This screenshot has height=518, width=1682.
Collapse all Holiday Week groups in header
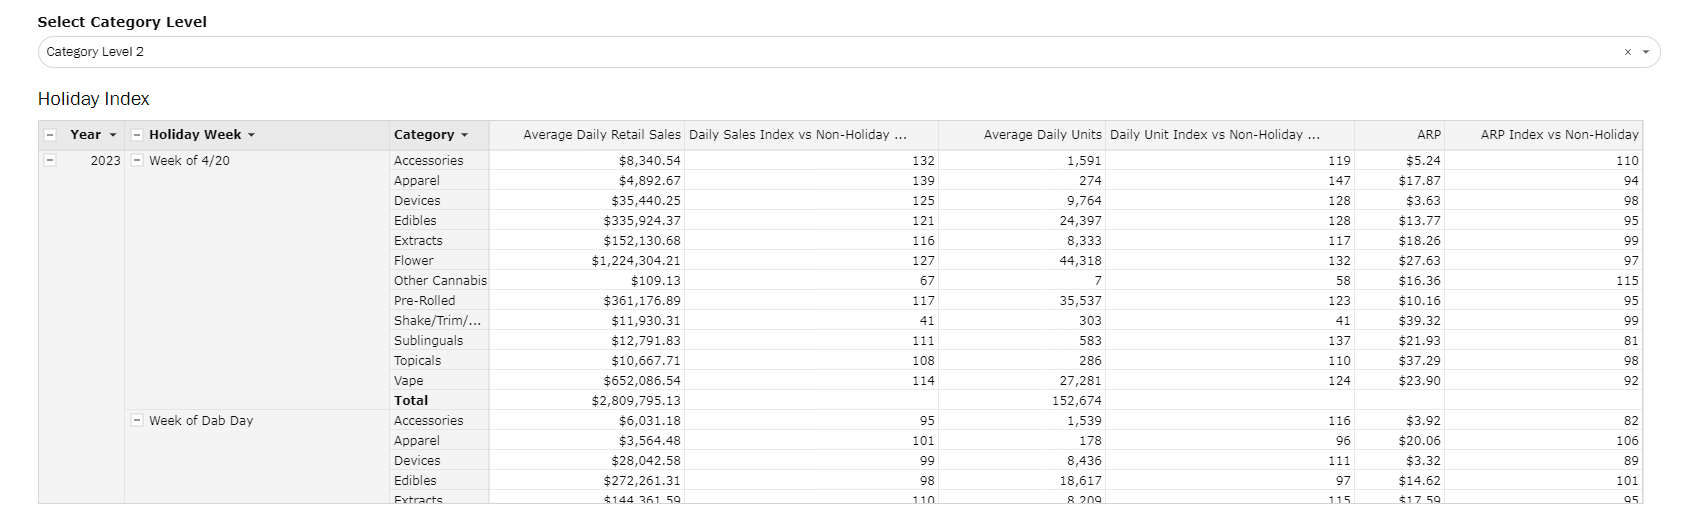coord(137,135)
